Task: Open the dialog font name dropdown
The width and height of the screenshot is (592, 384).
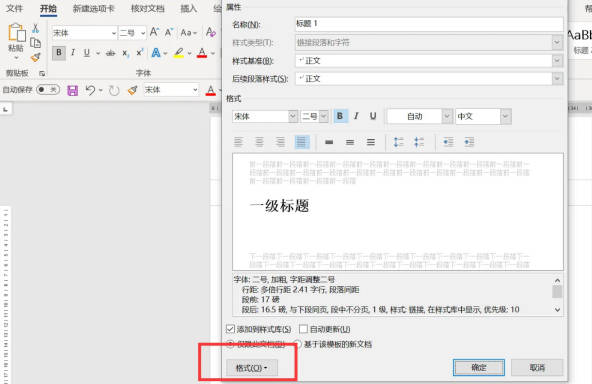Action: [x=293, y=116]
